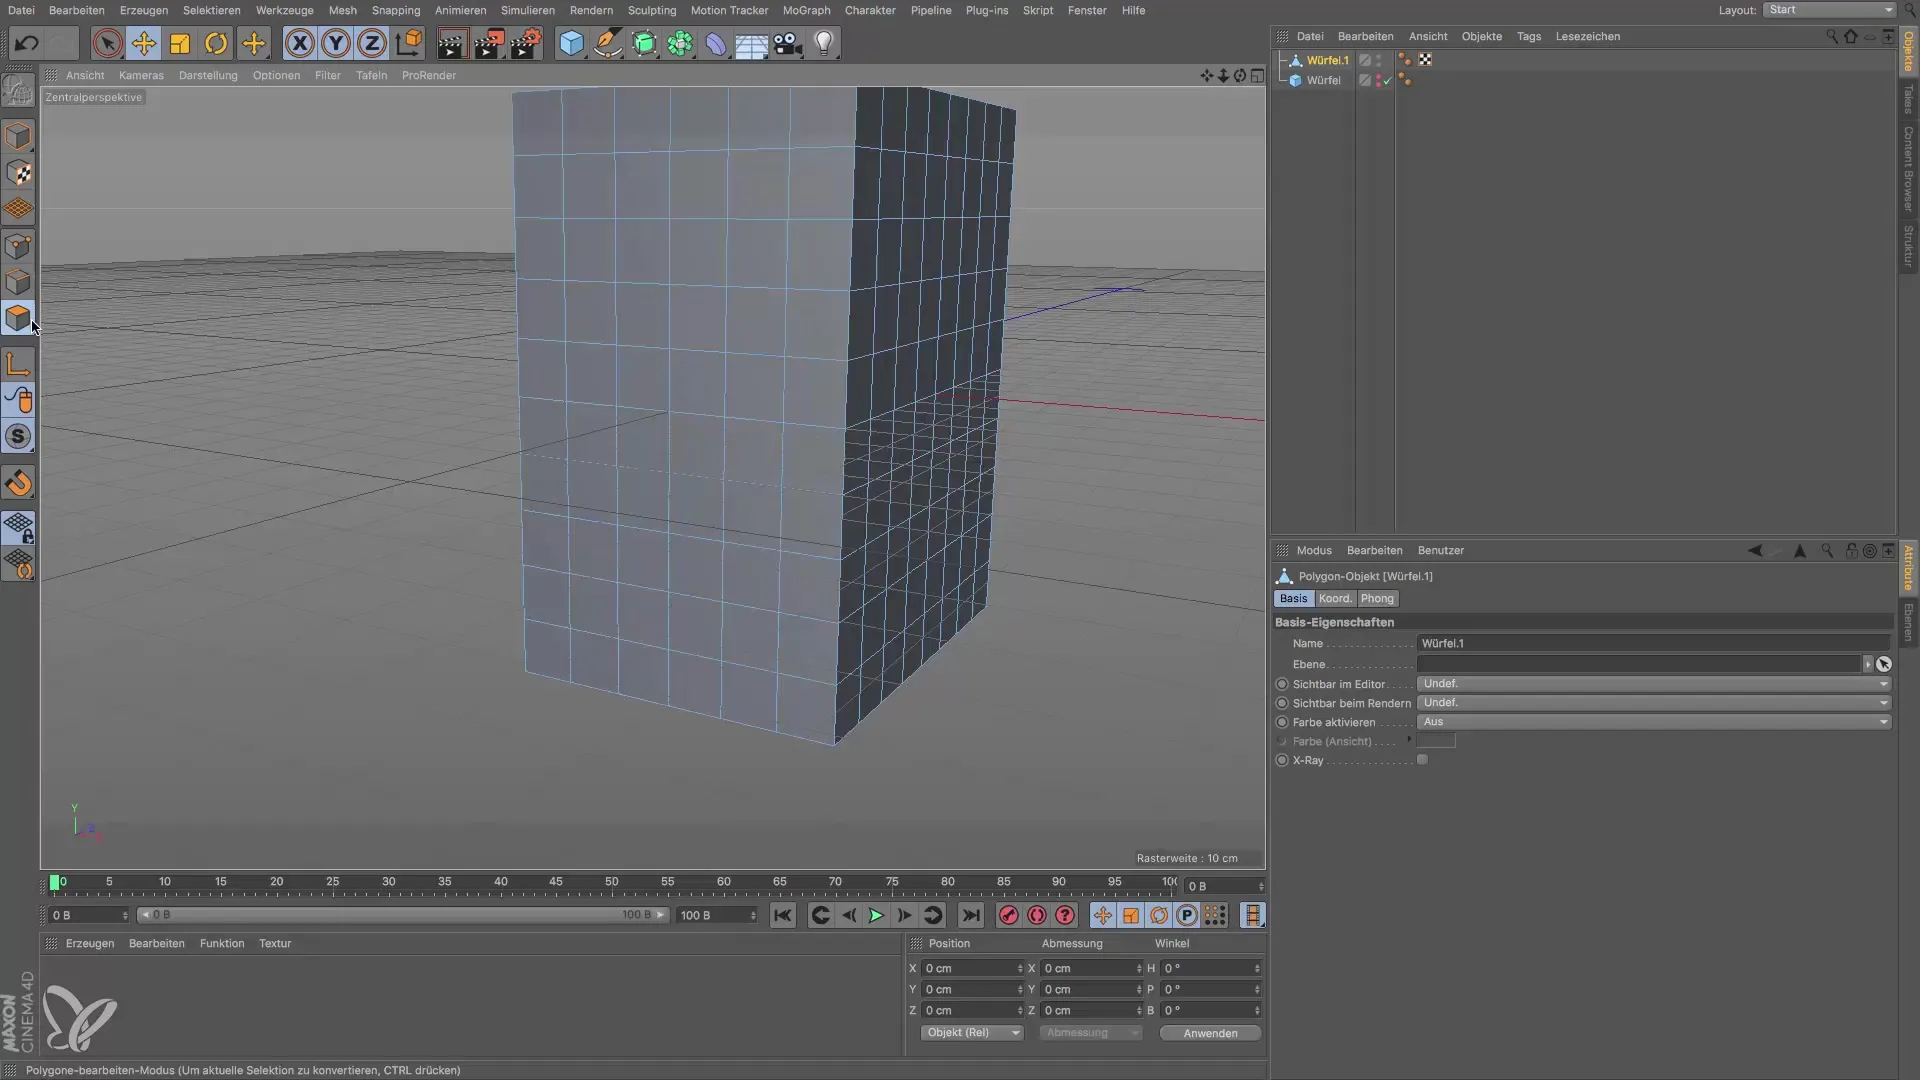The image size is (1920, 1080).
Task: Select Würfel.1 in object manager
Action: 1327,60
